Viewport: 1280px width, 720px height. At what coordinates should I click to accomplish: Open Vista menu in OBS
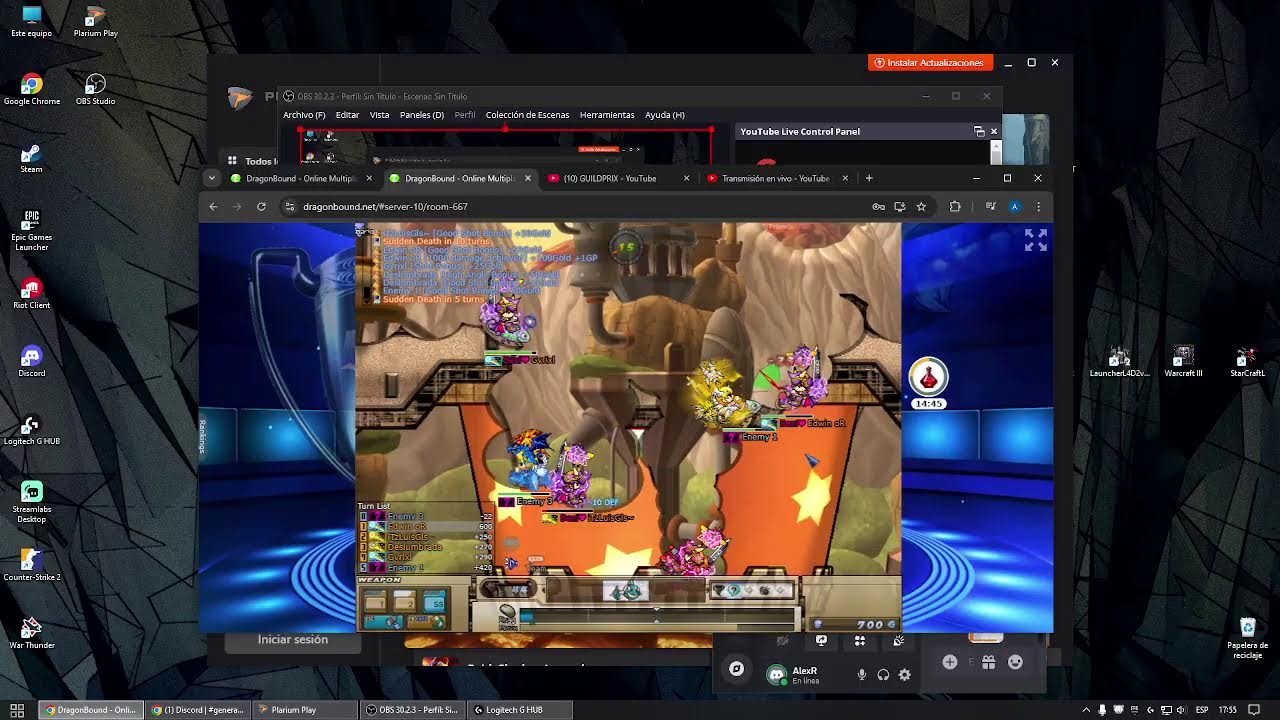point(379,115)
